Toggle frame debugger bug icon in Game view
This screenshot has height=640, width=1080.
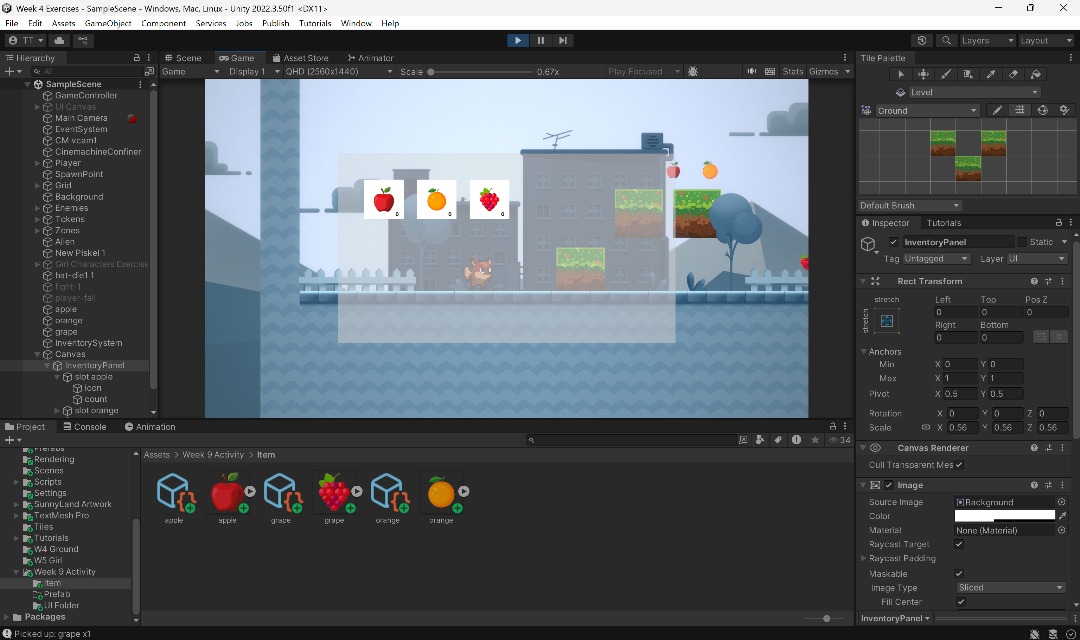pyautogui.click(x=693, y=72)
